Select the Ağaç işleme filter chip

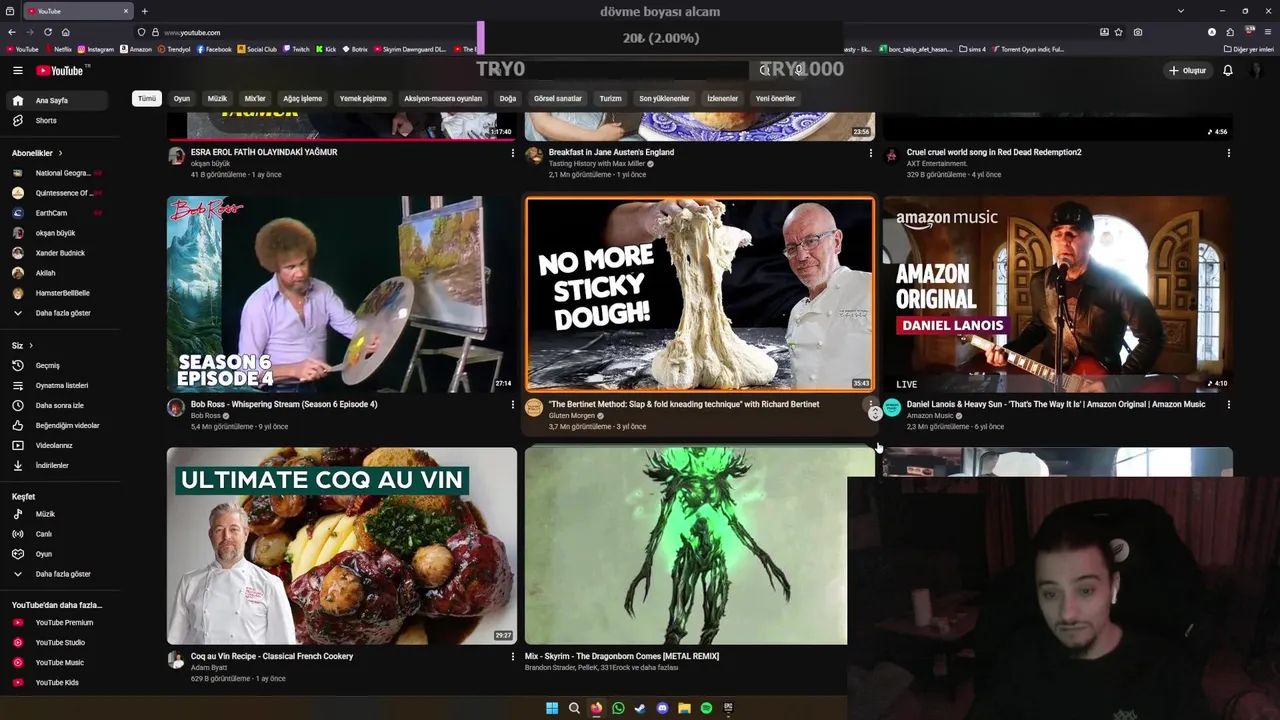[303, 98]
